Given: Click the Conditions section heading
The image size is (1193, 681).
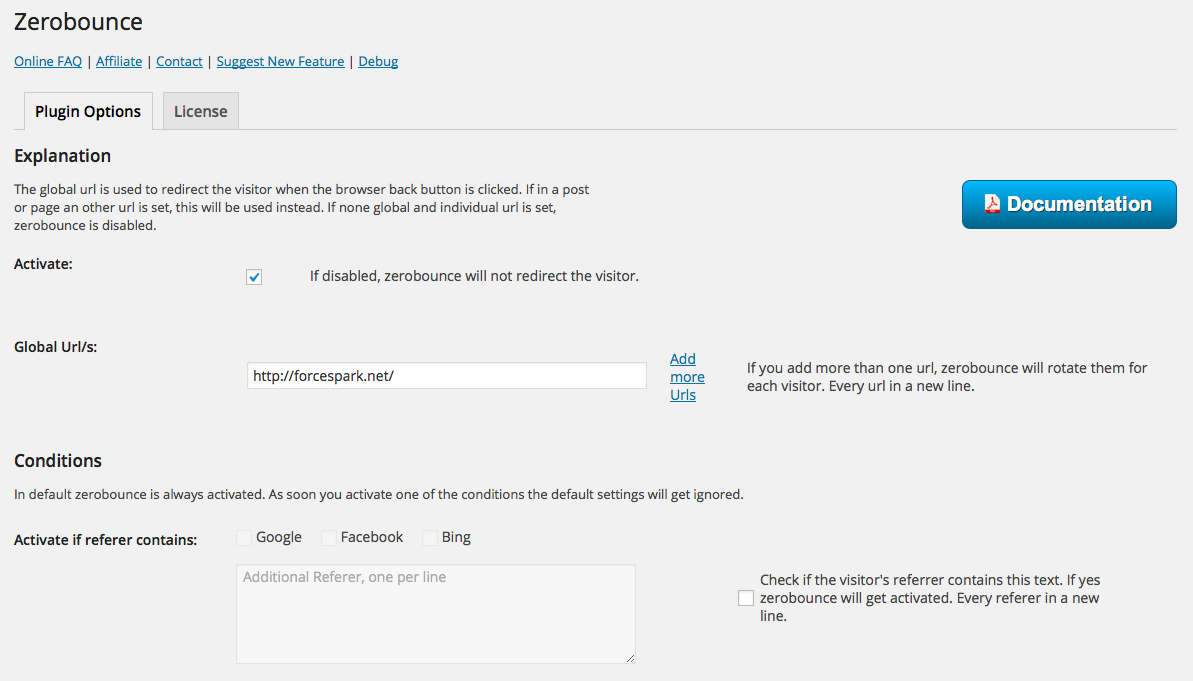Looking at the screenshot, I should coord(58,461).
